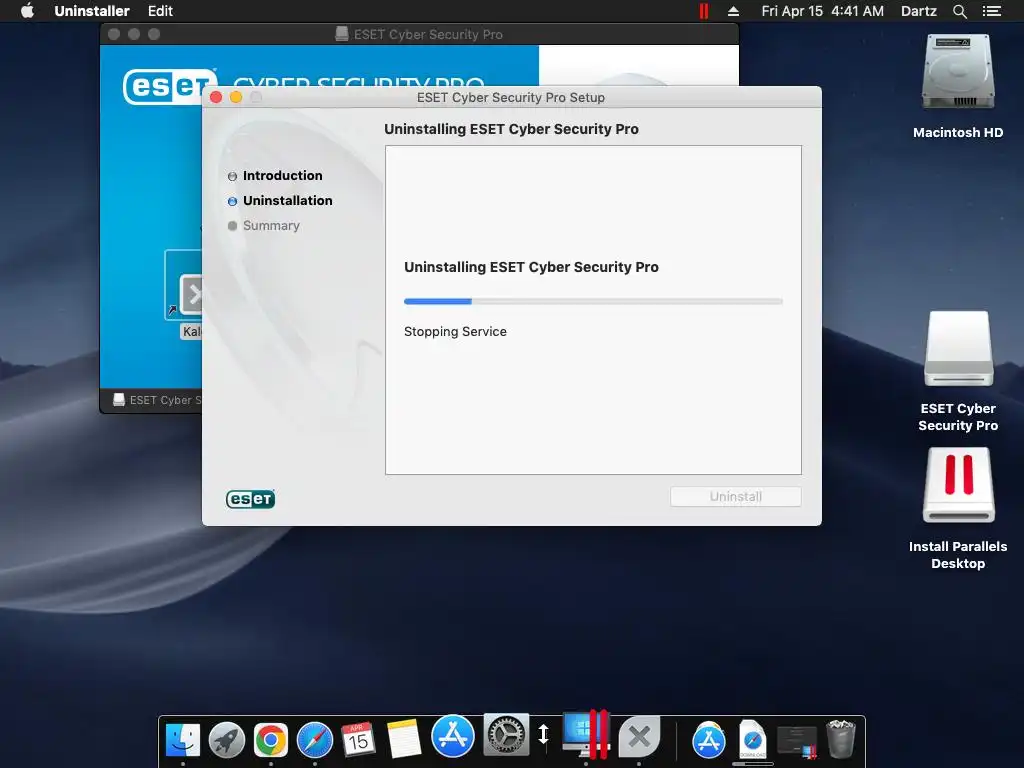Click the date and time in menu bar
This screenshot has width=1024, height=768.
(822, 11)
